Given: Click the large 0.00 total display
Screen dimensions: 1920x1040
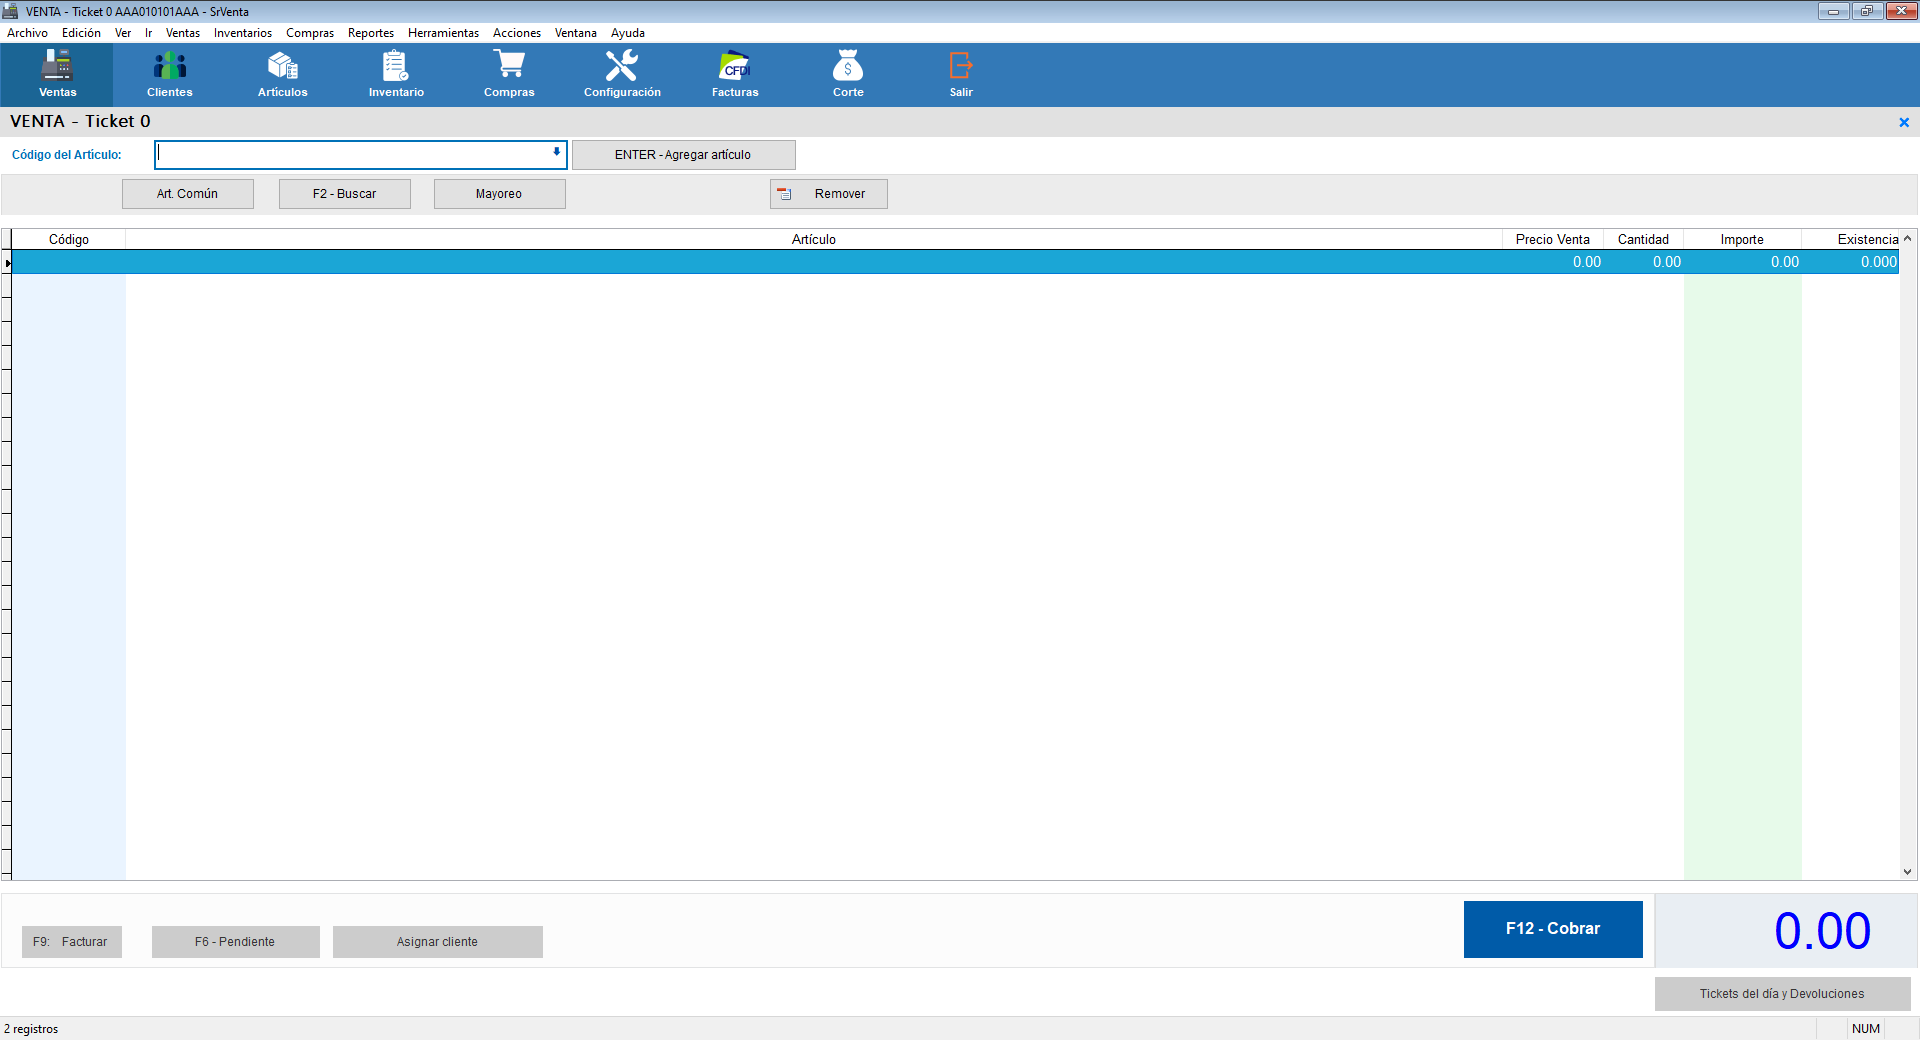Looking at the screenshot, I should [x=1822, y=931].
